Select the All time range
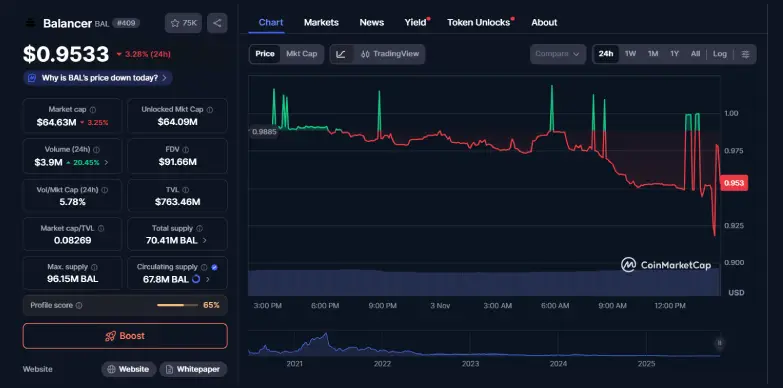The height and width of the screenshot is (388, 783). [695, 54]
